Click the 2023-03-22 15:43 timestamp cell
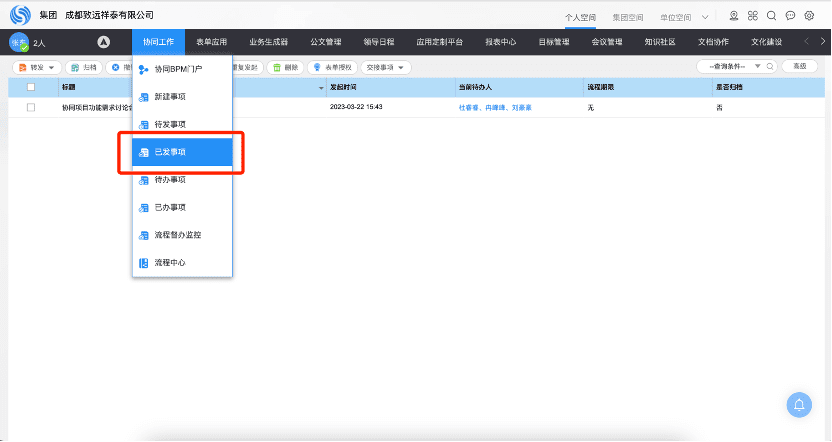Viewport: 832px width, 442px height. pyautogui.click(x=356, y=107)
